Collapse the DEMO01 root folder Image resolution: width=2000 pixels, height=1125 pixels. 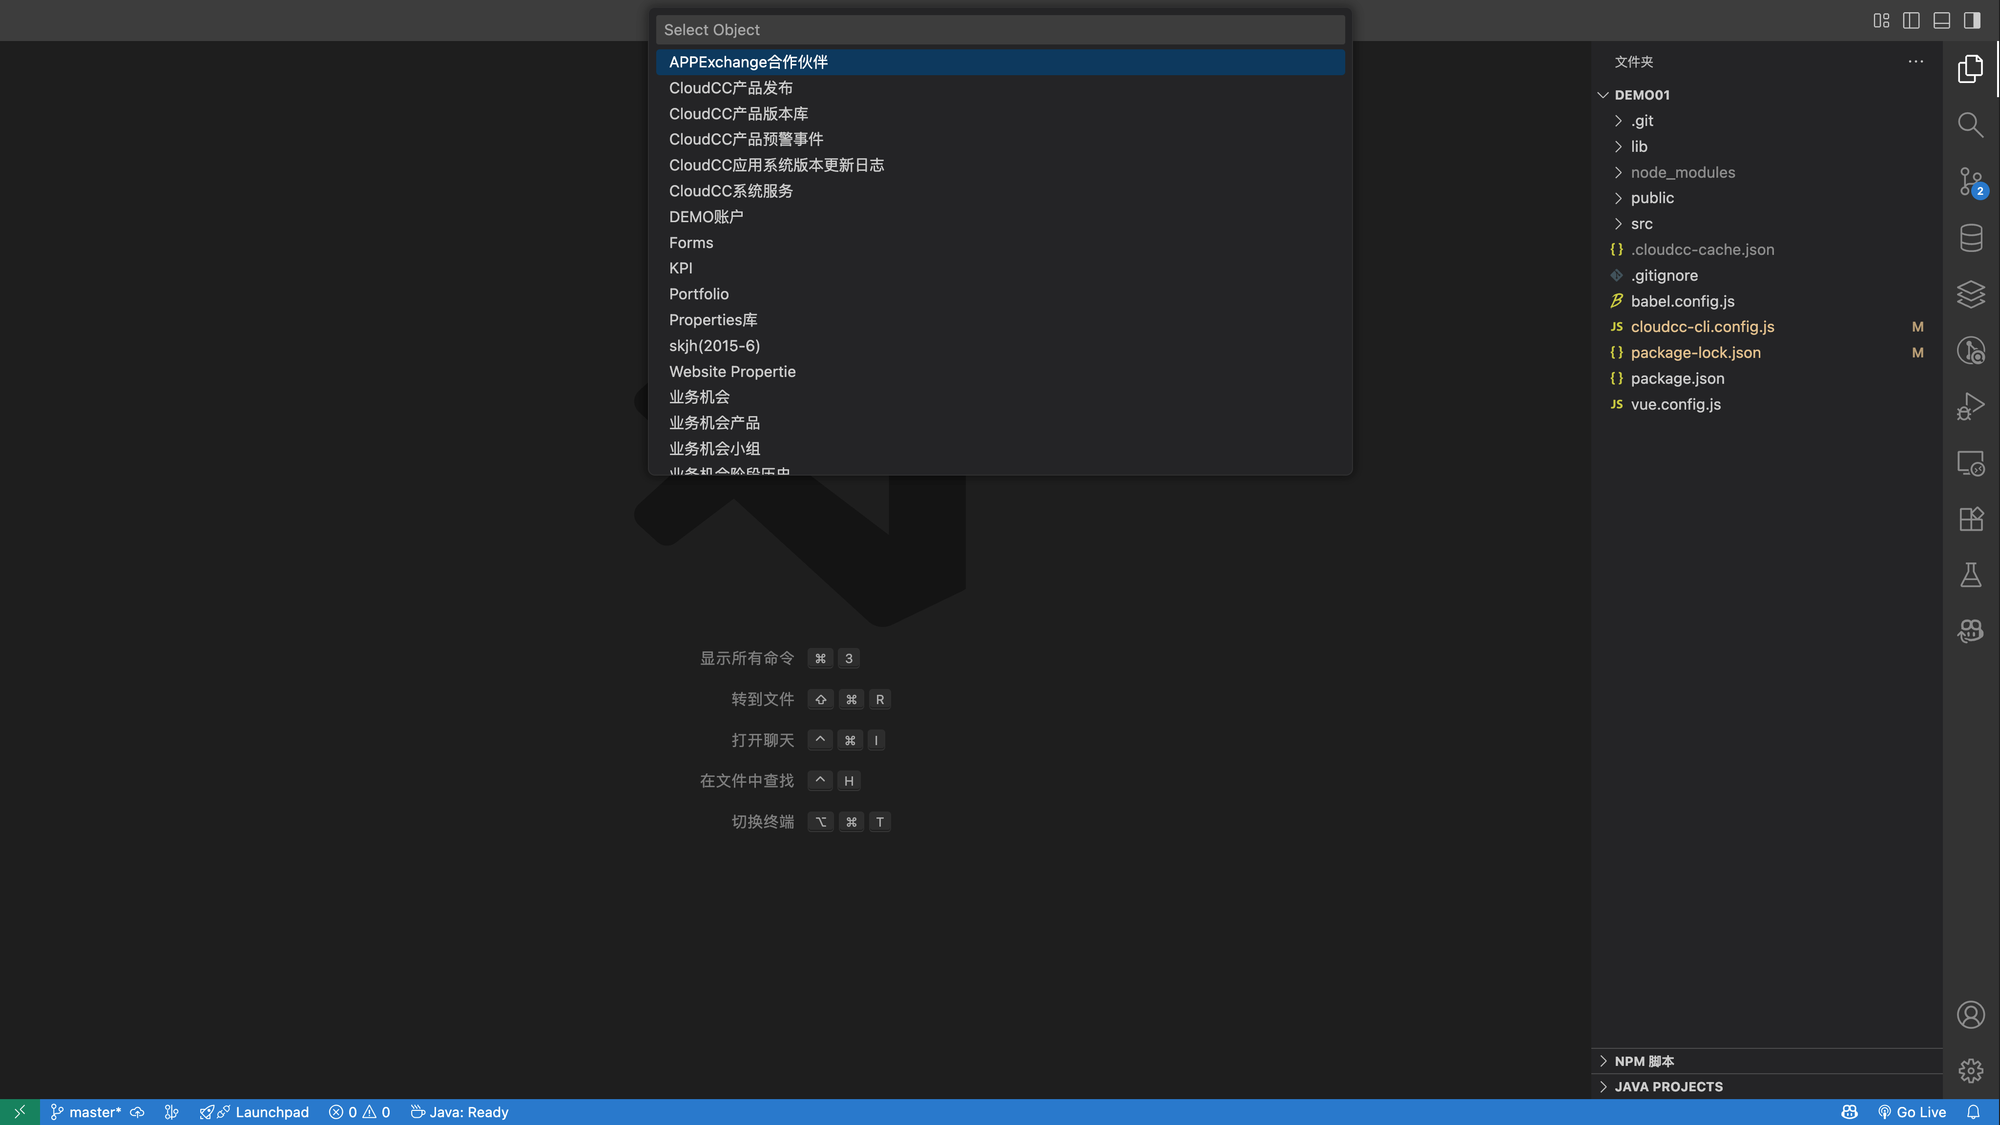[x=1641, y=95]
